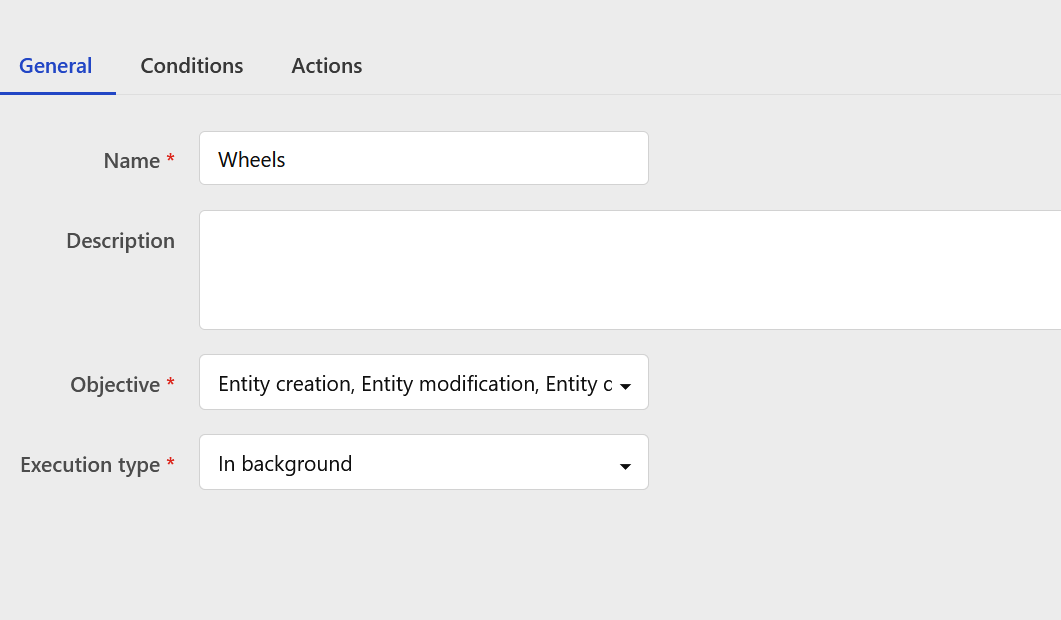Go to the Actions tab
Screen dimensions: 1061x620
(x=327, y=66)
